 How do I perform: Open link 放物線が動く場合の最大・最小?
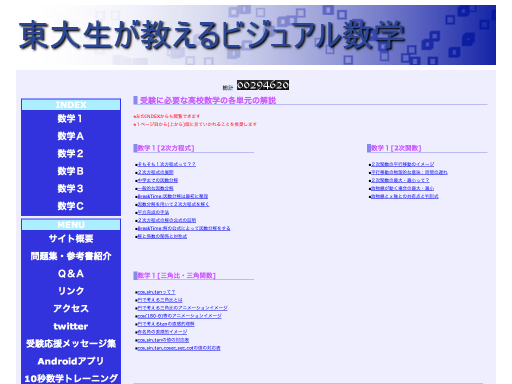pyautogui.click(x=403, y=188)
